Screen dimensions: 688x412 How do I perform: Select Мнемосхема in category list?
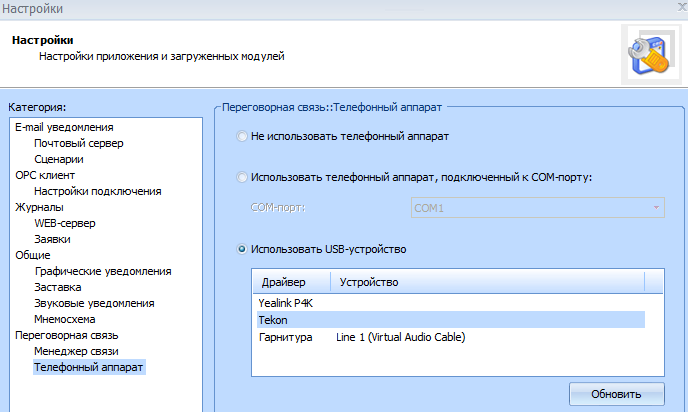[x=68, y=319]
